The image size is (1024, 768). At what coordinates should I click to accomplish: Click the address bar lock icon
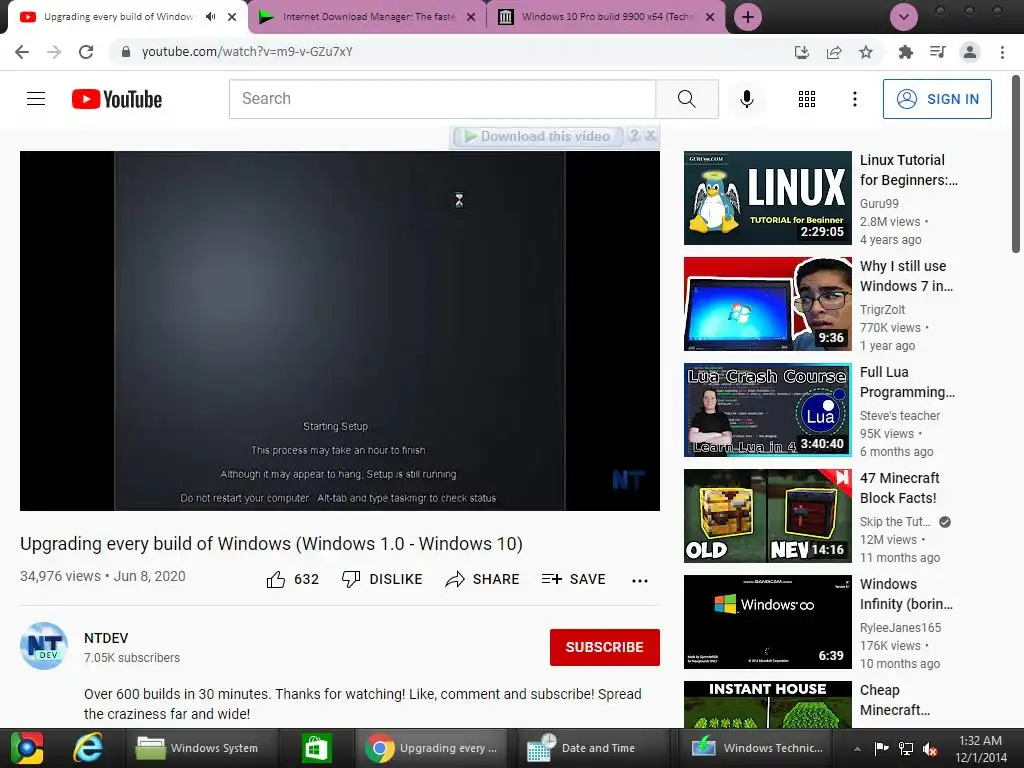coord(126,52)
